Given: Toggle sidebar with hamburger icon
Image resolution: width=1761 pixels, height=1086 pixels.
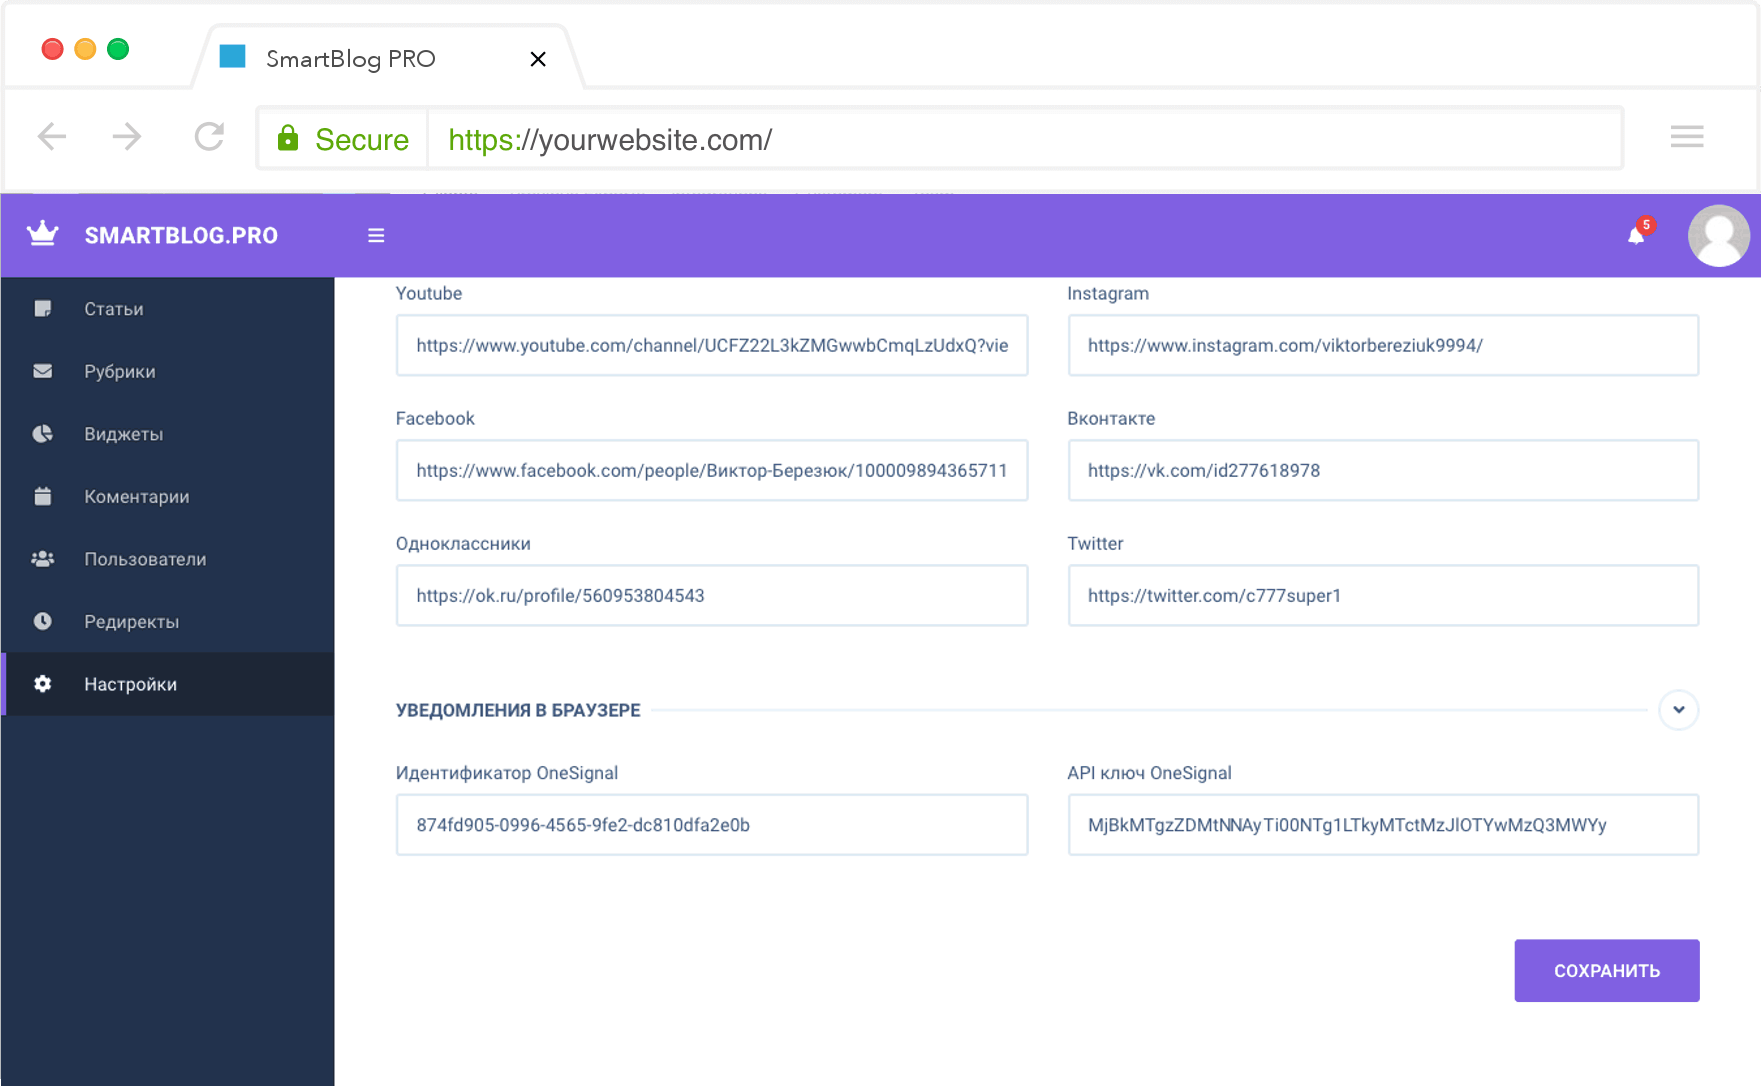Looking at the screenshot, I should [x=376, y=236].
